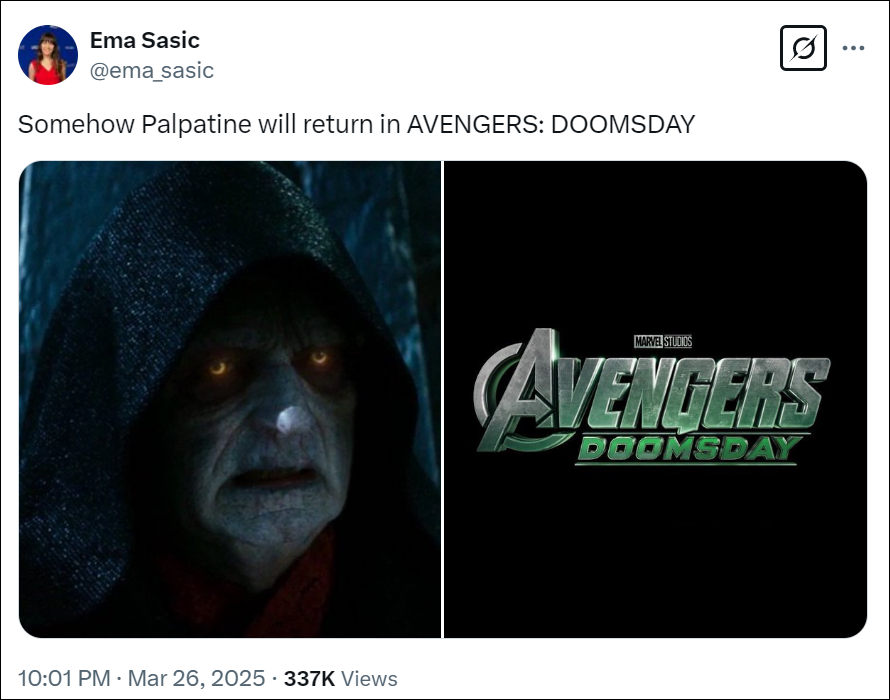Click the 10:01 PM timestamp
The height and width of the screenshot is (700, 890).
[x=64, y=678]
